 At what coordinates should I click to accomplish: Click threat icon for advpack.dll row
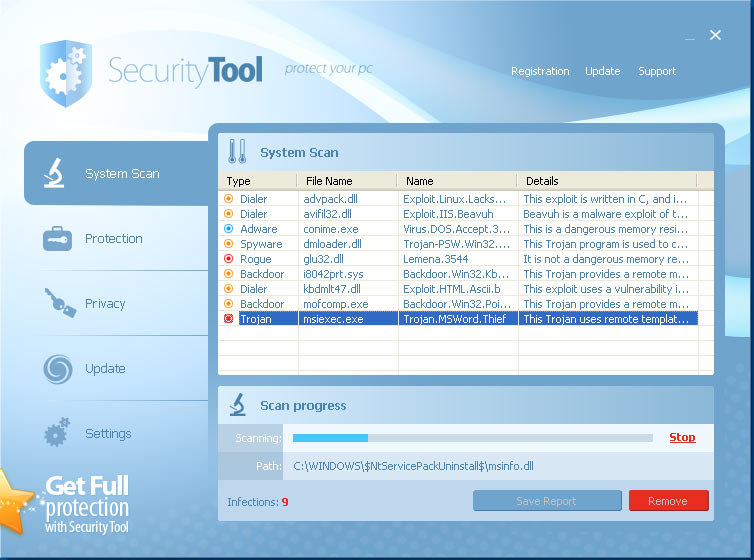[x=229, y=199]
